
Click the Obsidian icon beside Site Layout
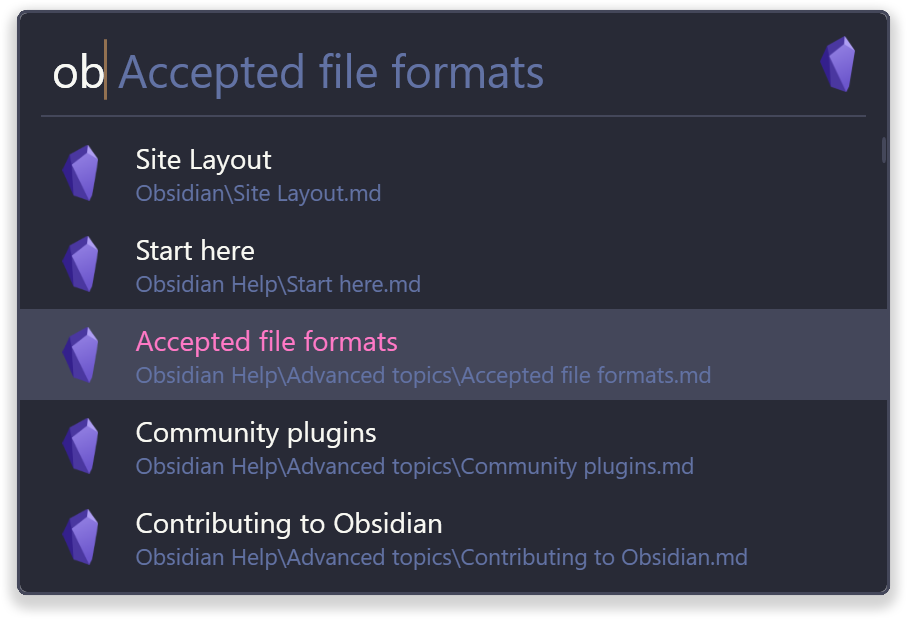[81, 173]
